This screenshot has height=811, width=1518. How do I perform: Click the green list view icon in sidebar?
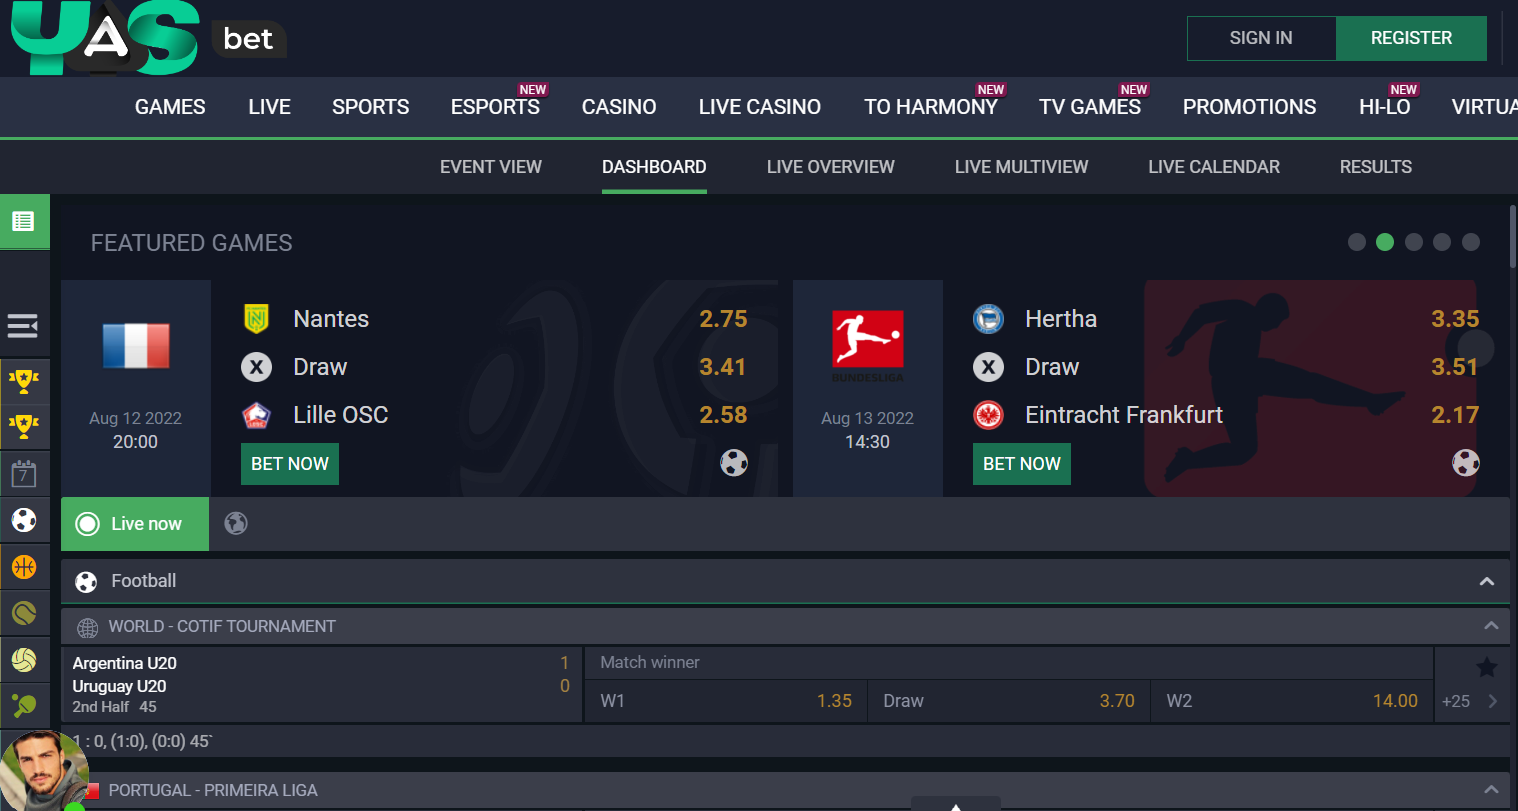click(24, 221)
